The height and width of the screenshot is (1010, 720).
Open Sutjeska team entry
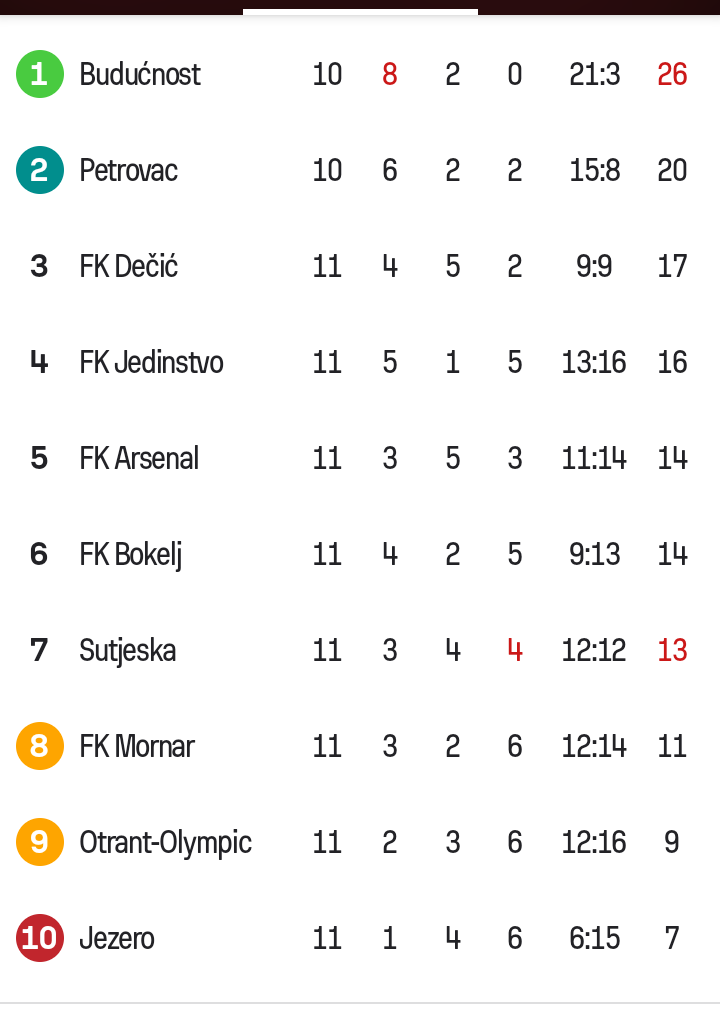(x=128, y=650)
